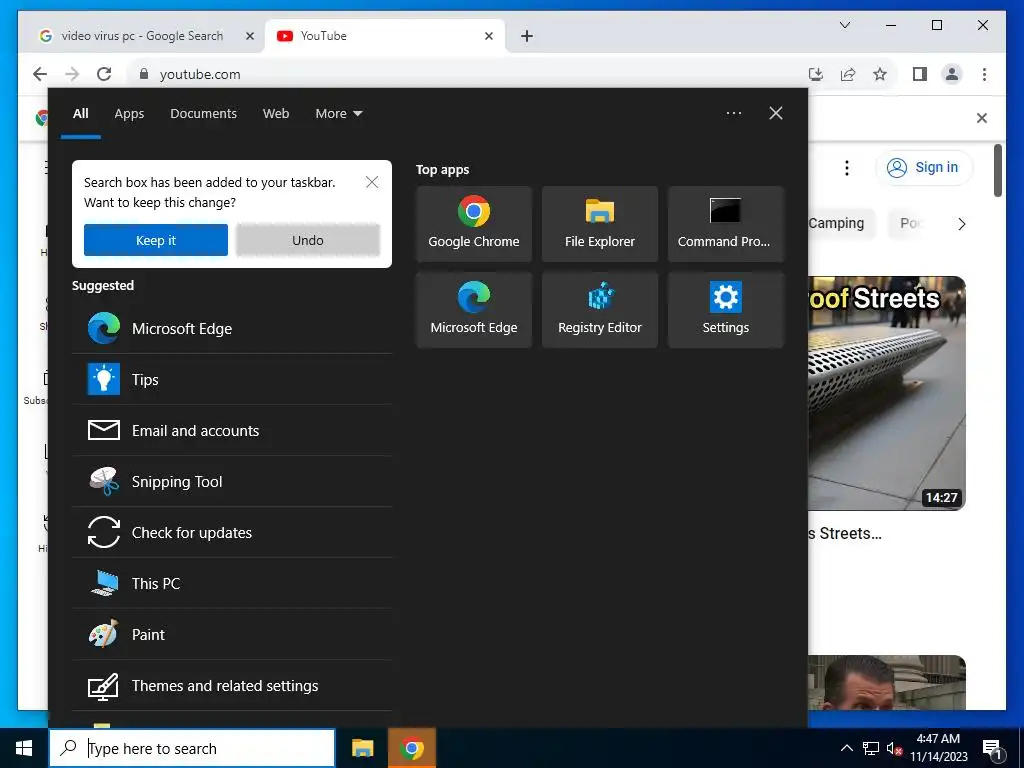Click the Windows Start button

(x=24, y=748)
